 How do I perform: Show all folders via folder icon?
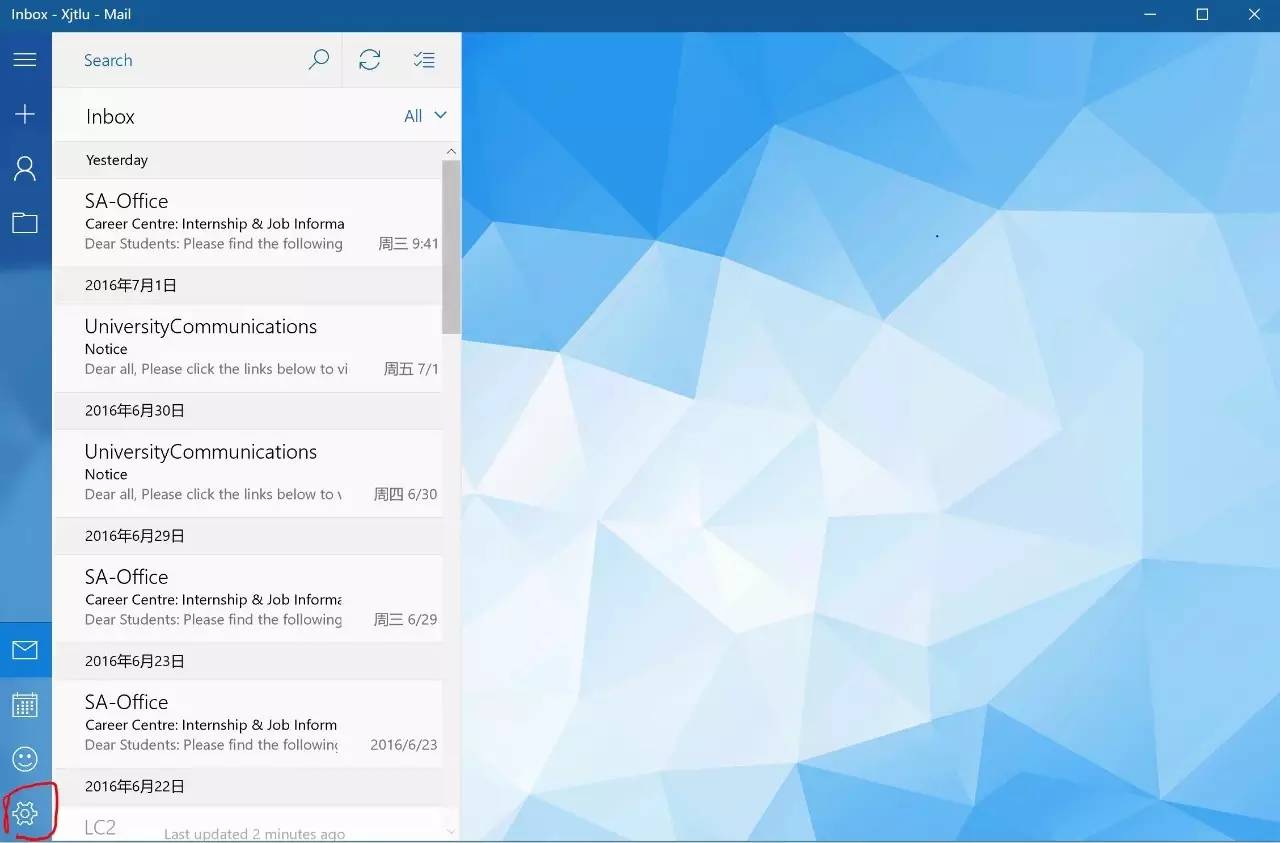pos(25,222)
